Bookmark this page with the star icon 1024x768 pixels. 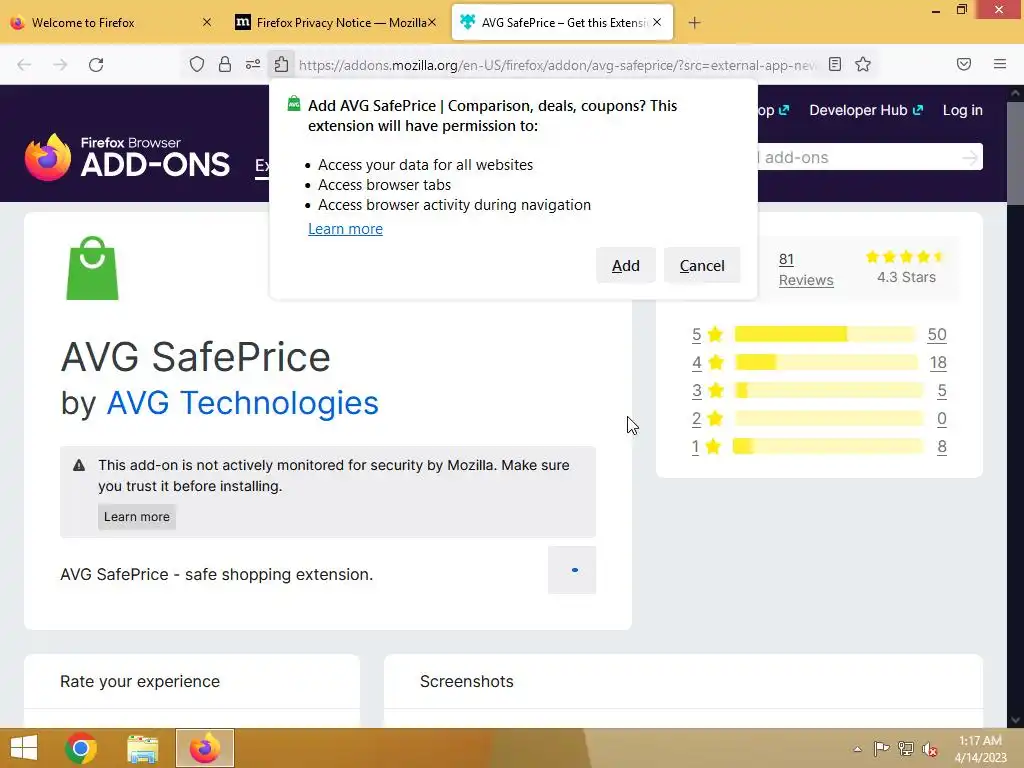863,64
